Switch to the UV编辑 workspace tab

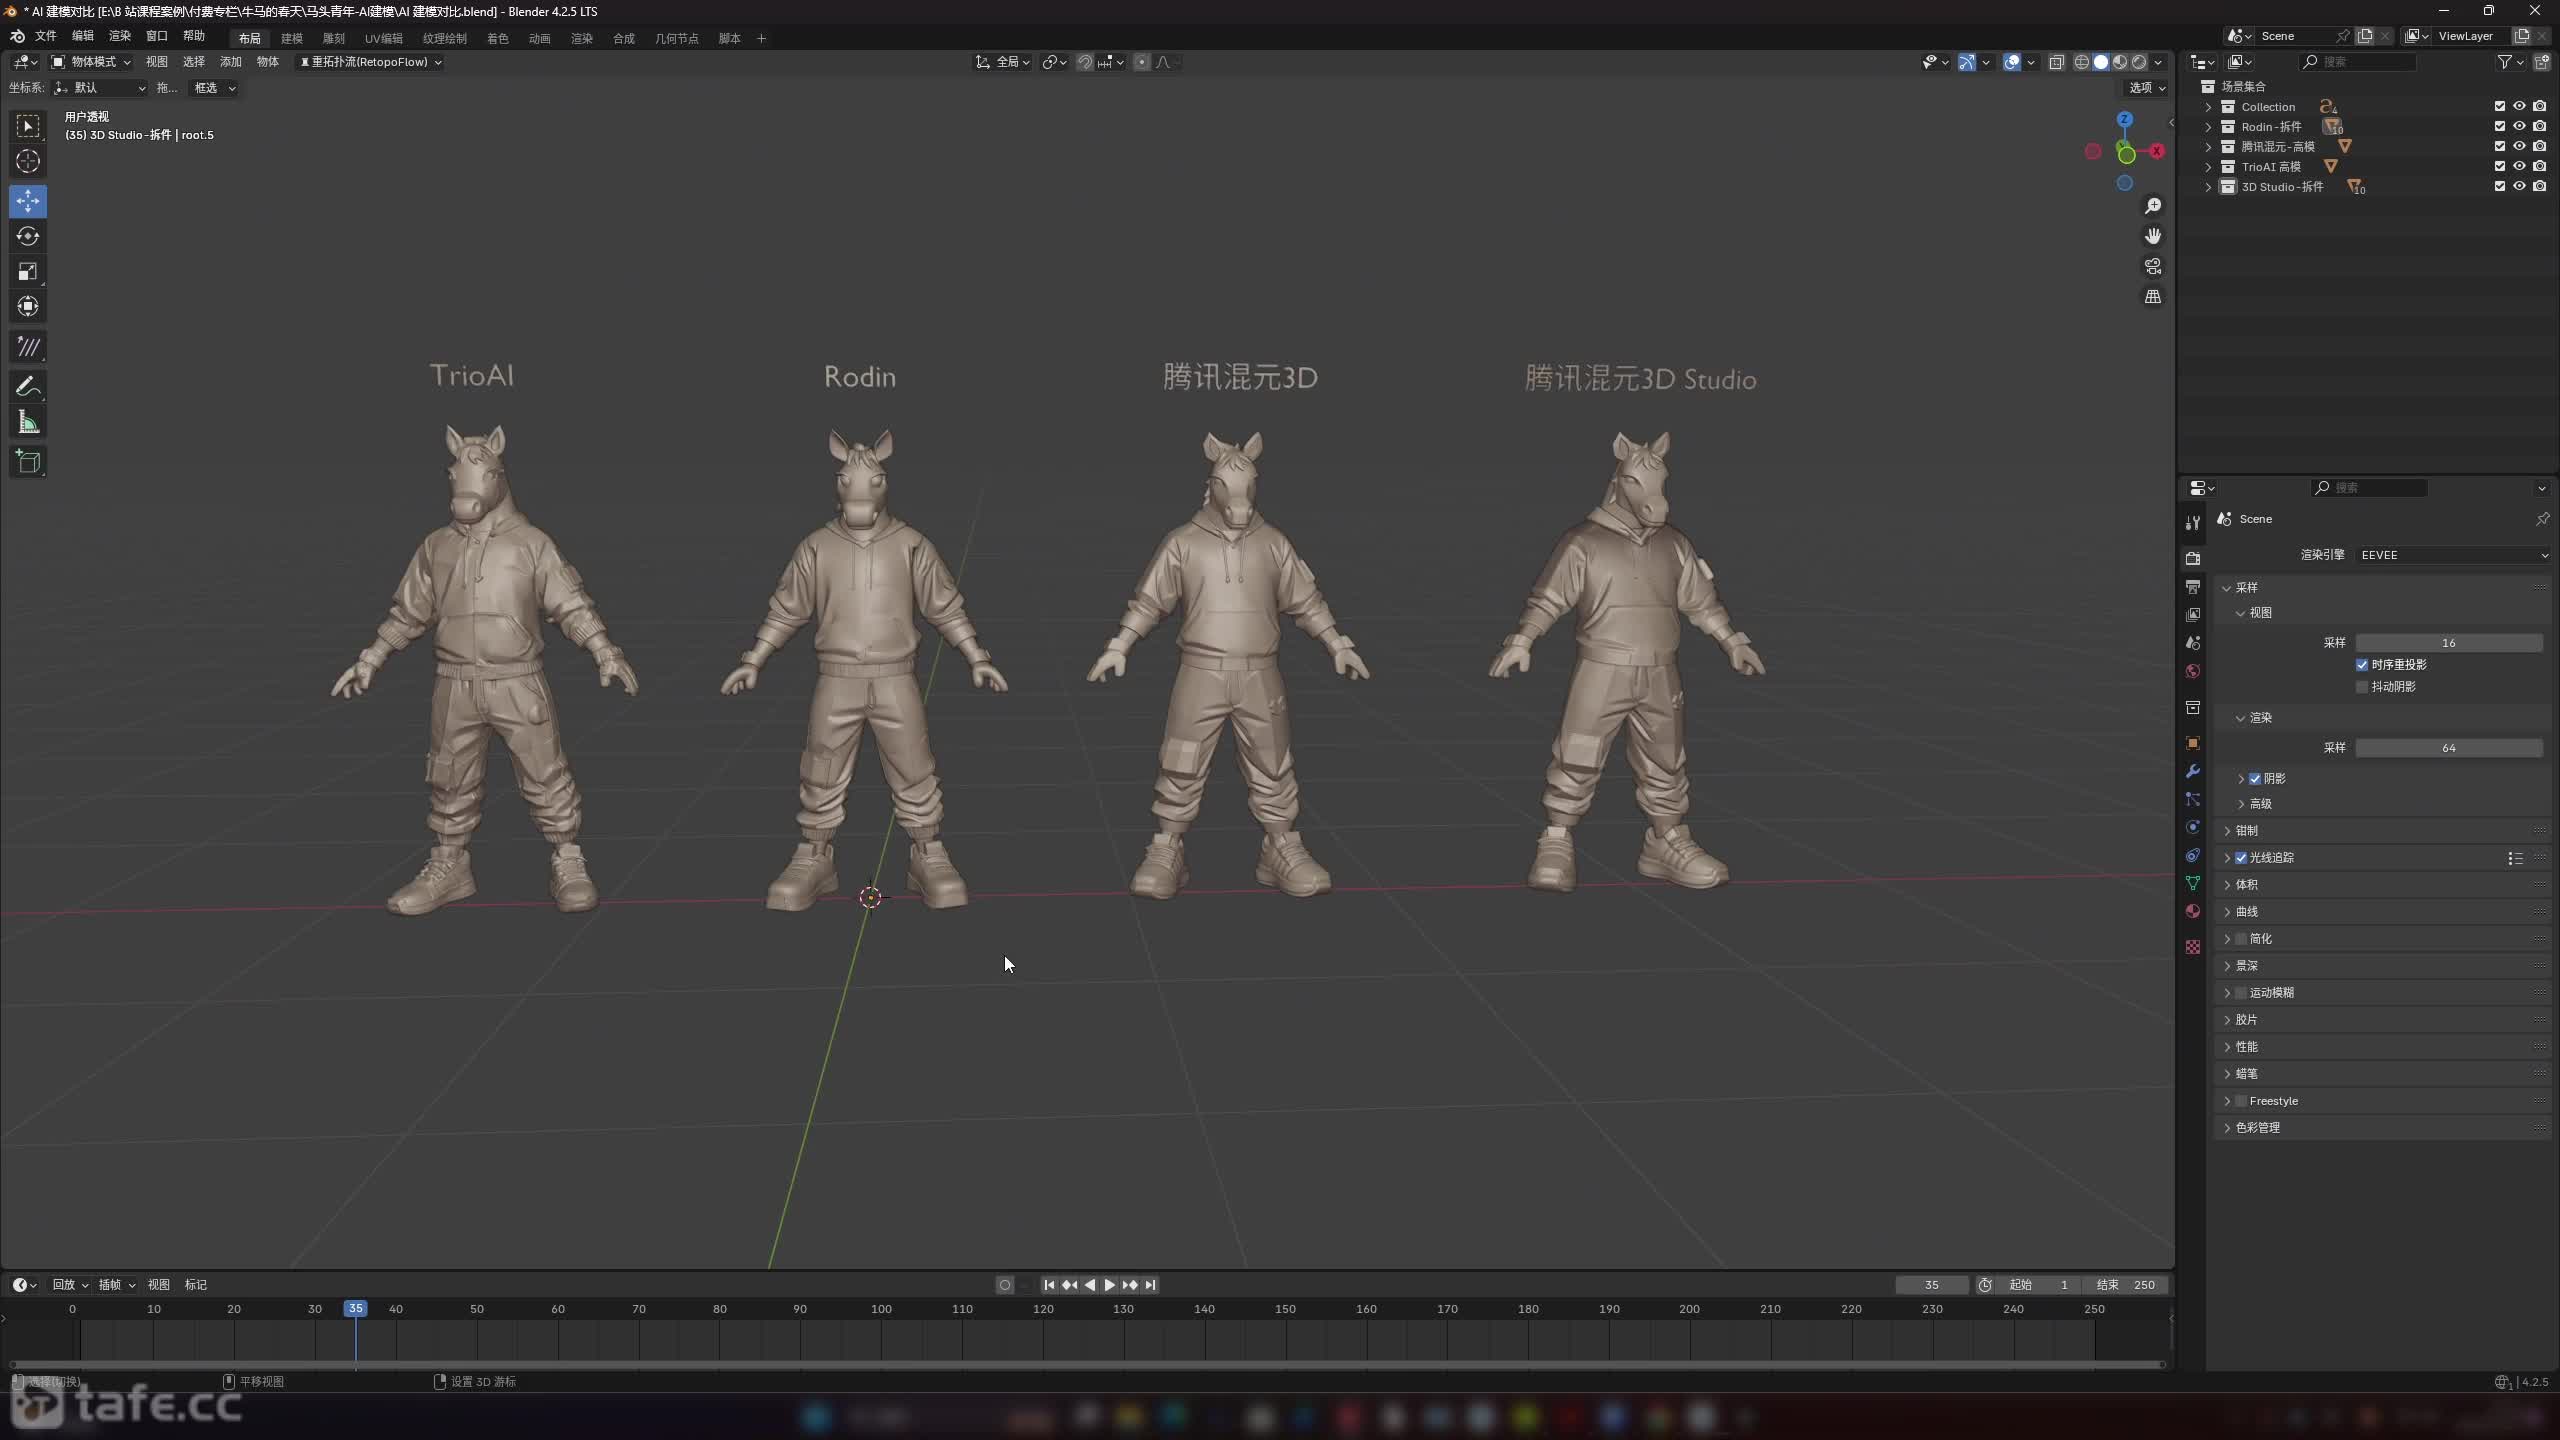click(383, 38)
